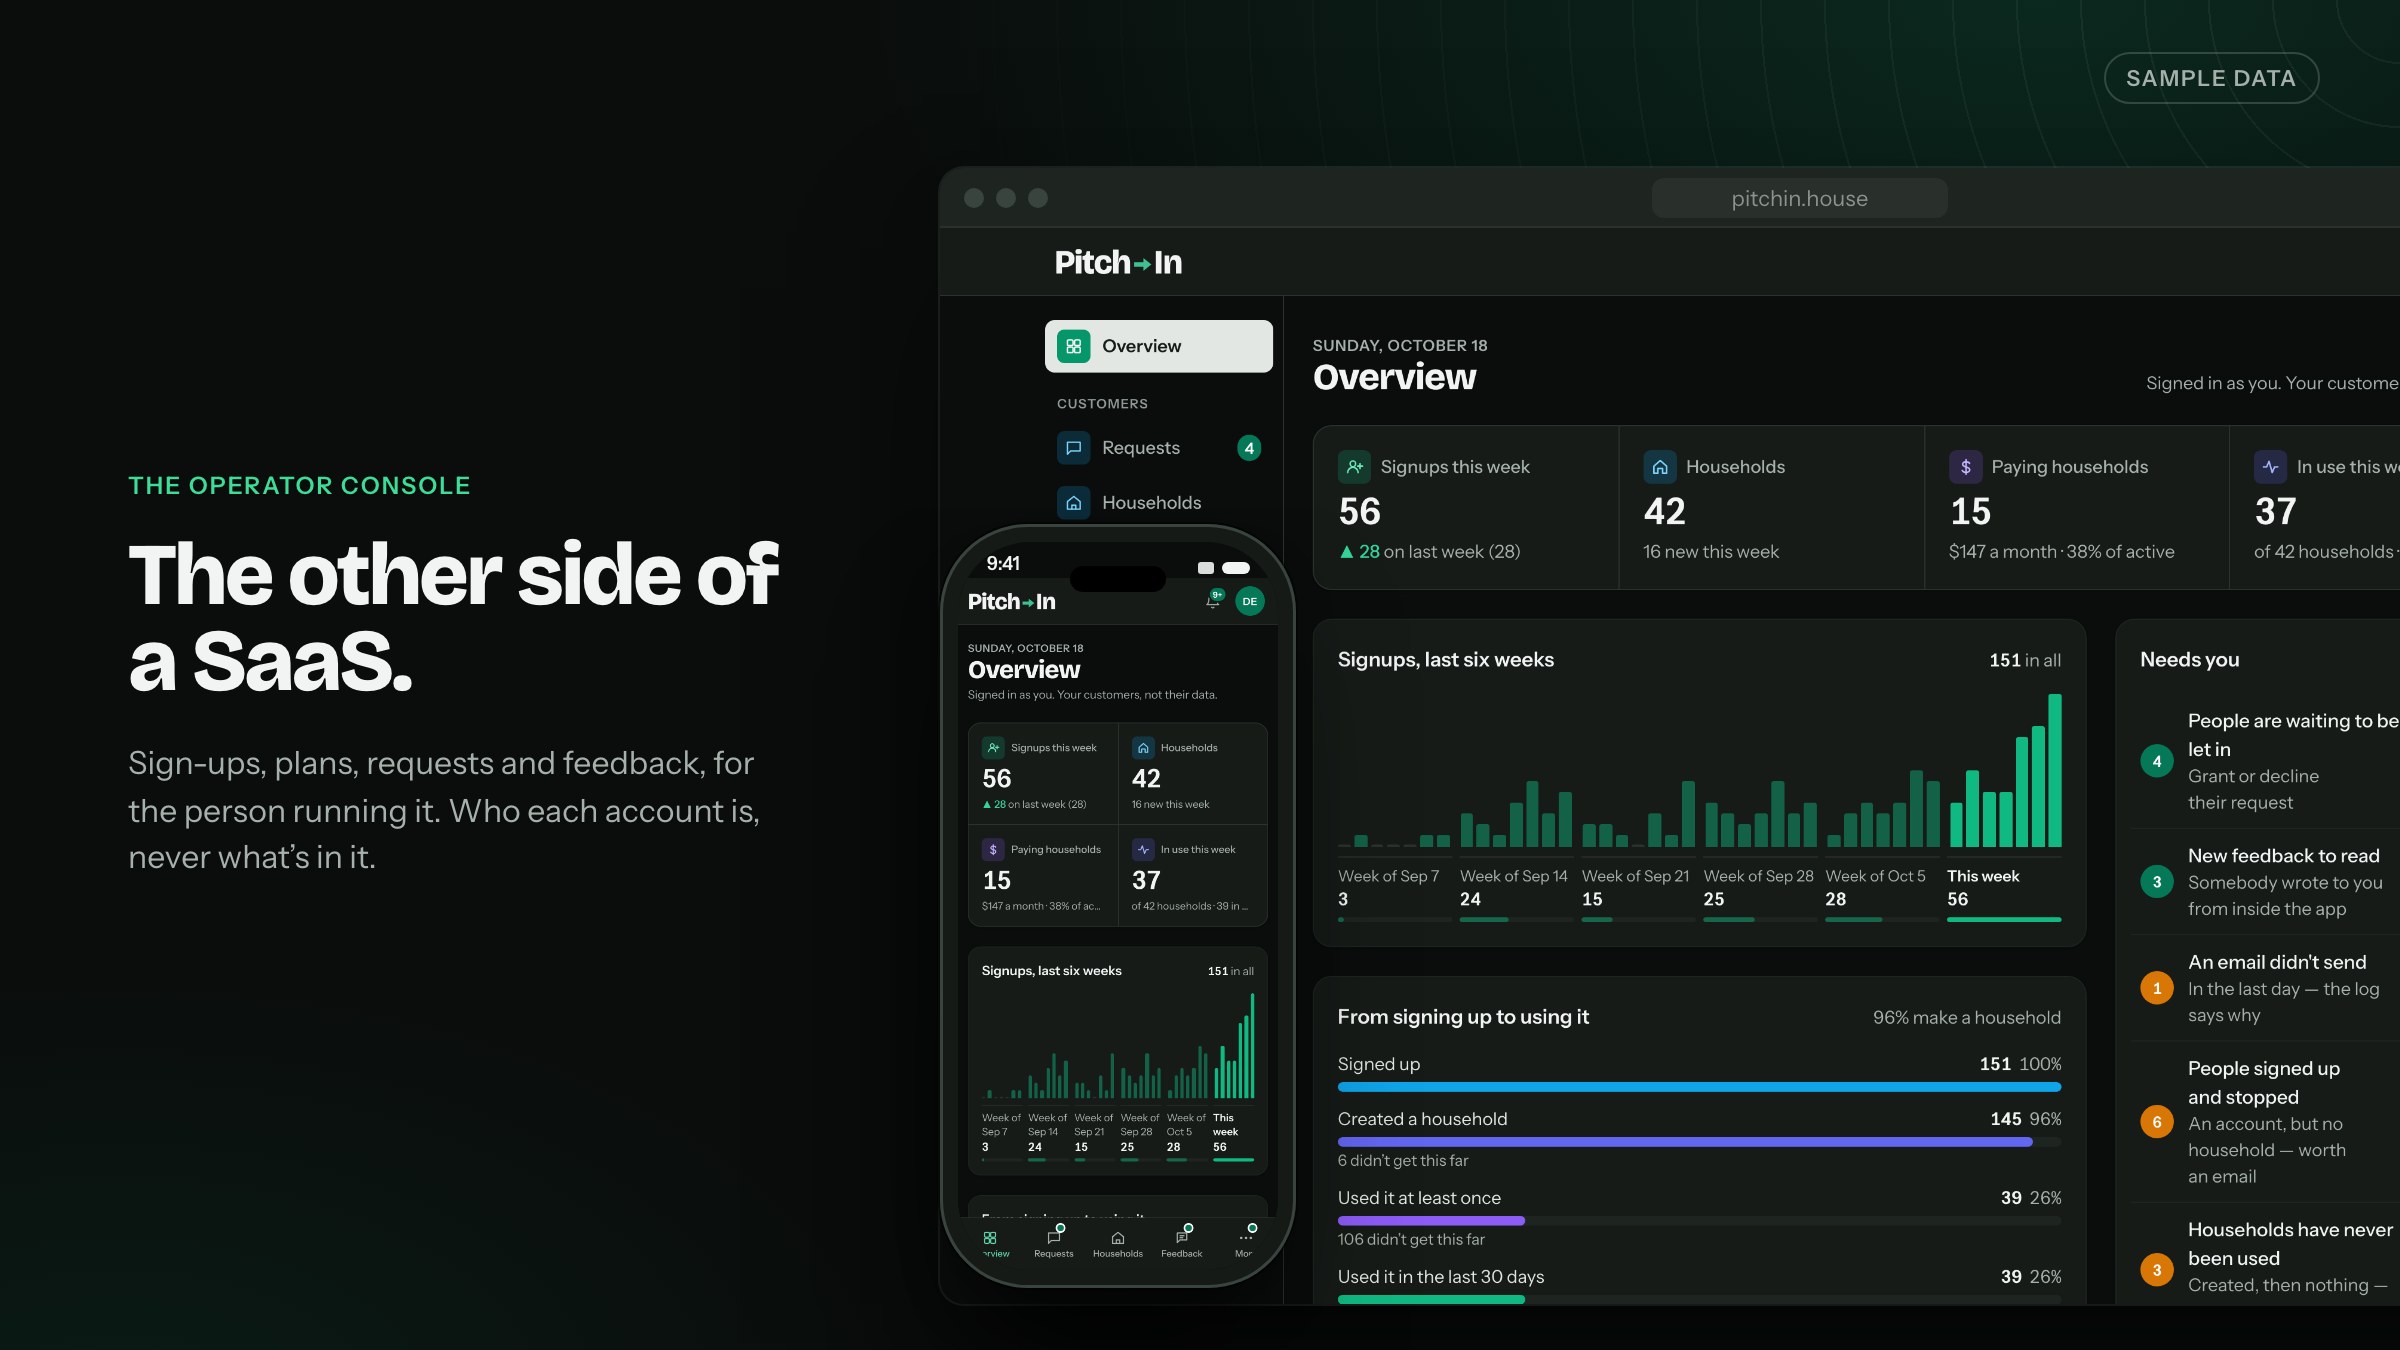Screen dimensions: 2400x1350
Task: Click the pulse icon on desktop In use card
Action: [x=2270, y=467]
